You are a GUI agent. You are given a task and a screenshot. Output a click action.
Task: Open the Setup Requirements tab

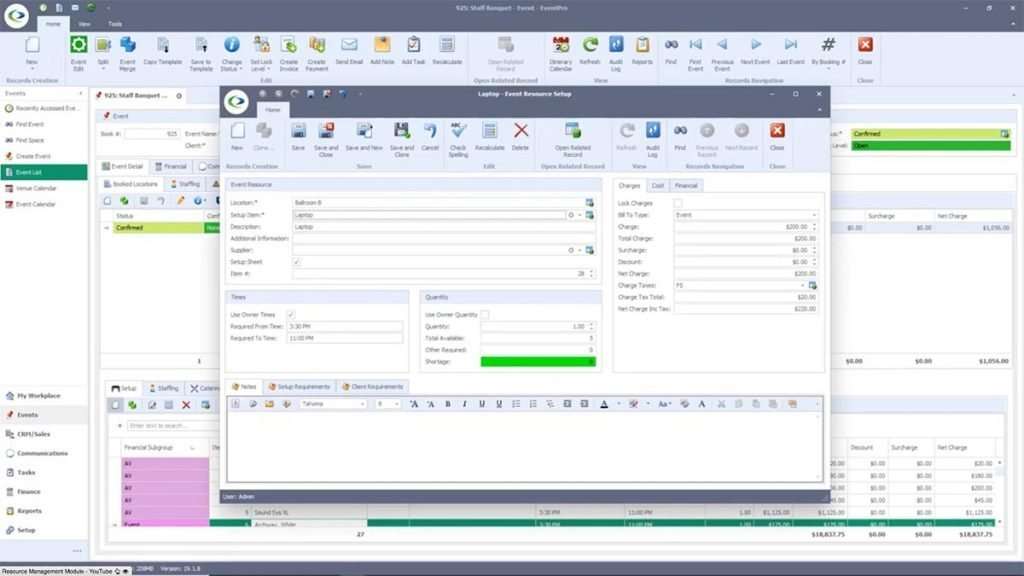coord(300,387)
